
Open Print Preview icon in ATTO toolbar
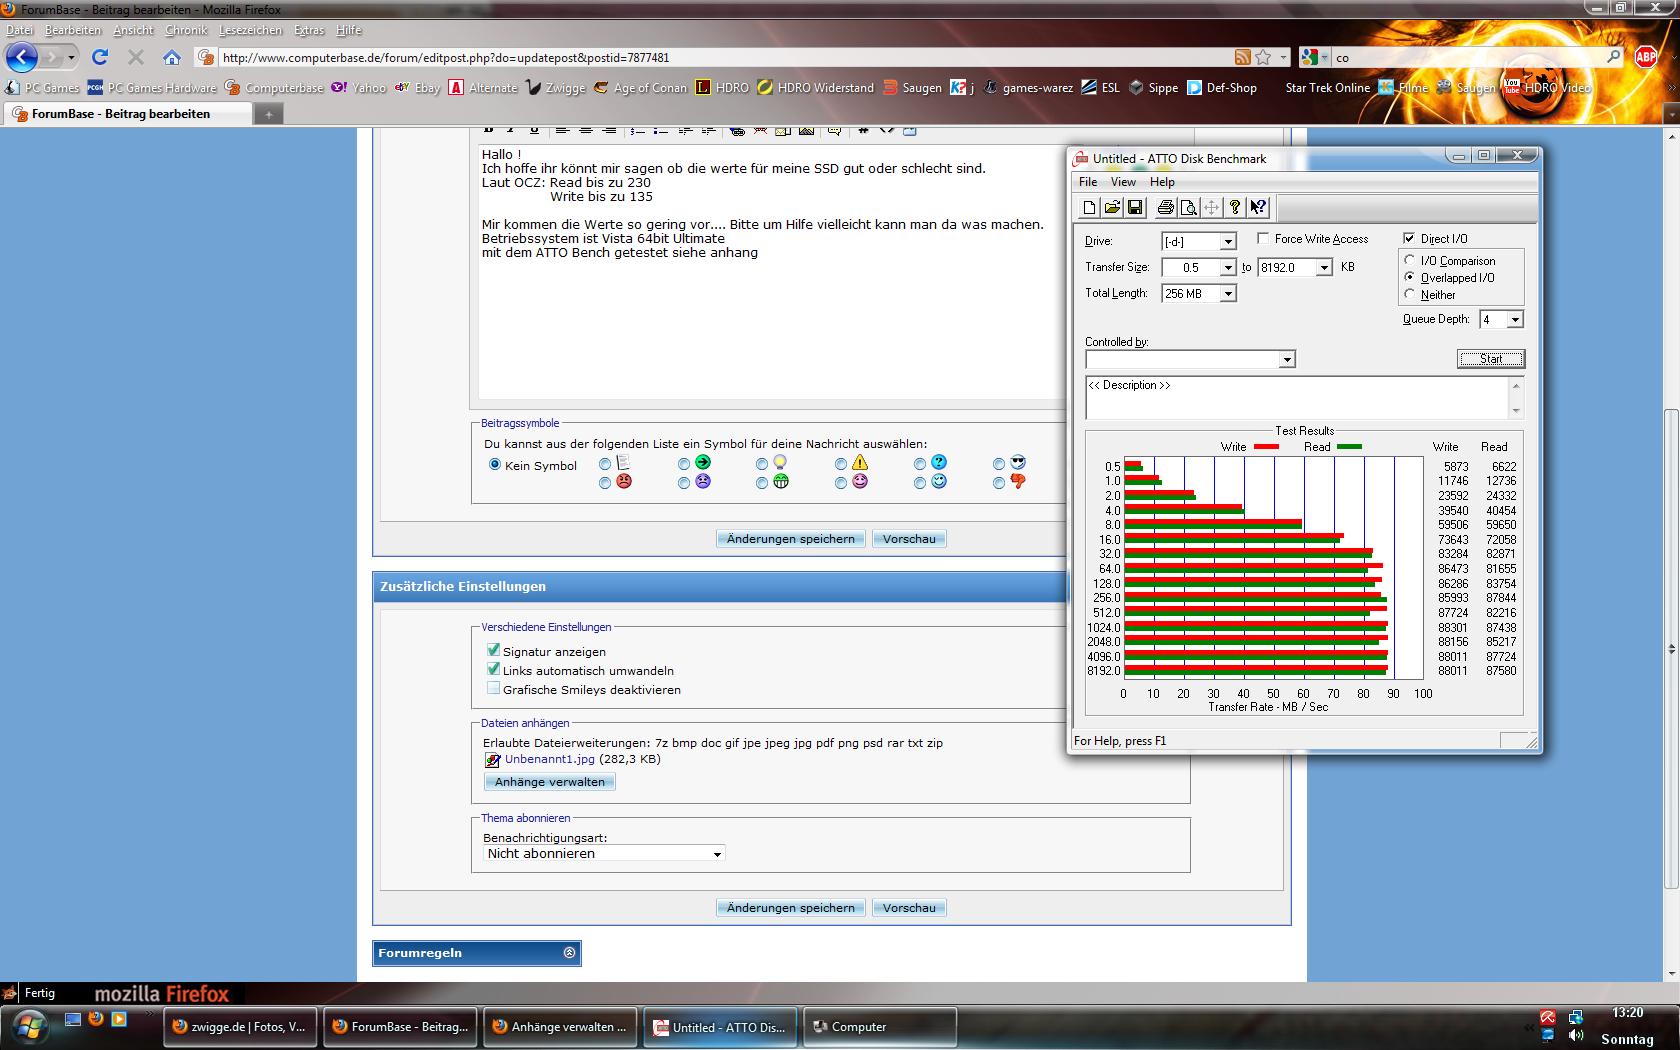(1188, 208)
